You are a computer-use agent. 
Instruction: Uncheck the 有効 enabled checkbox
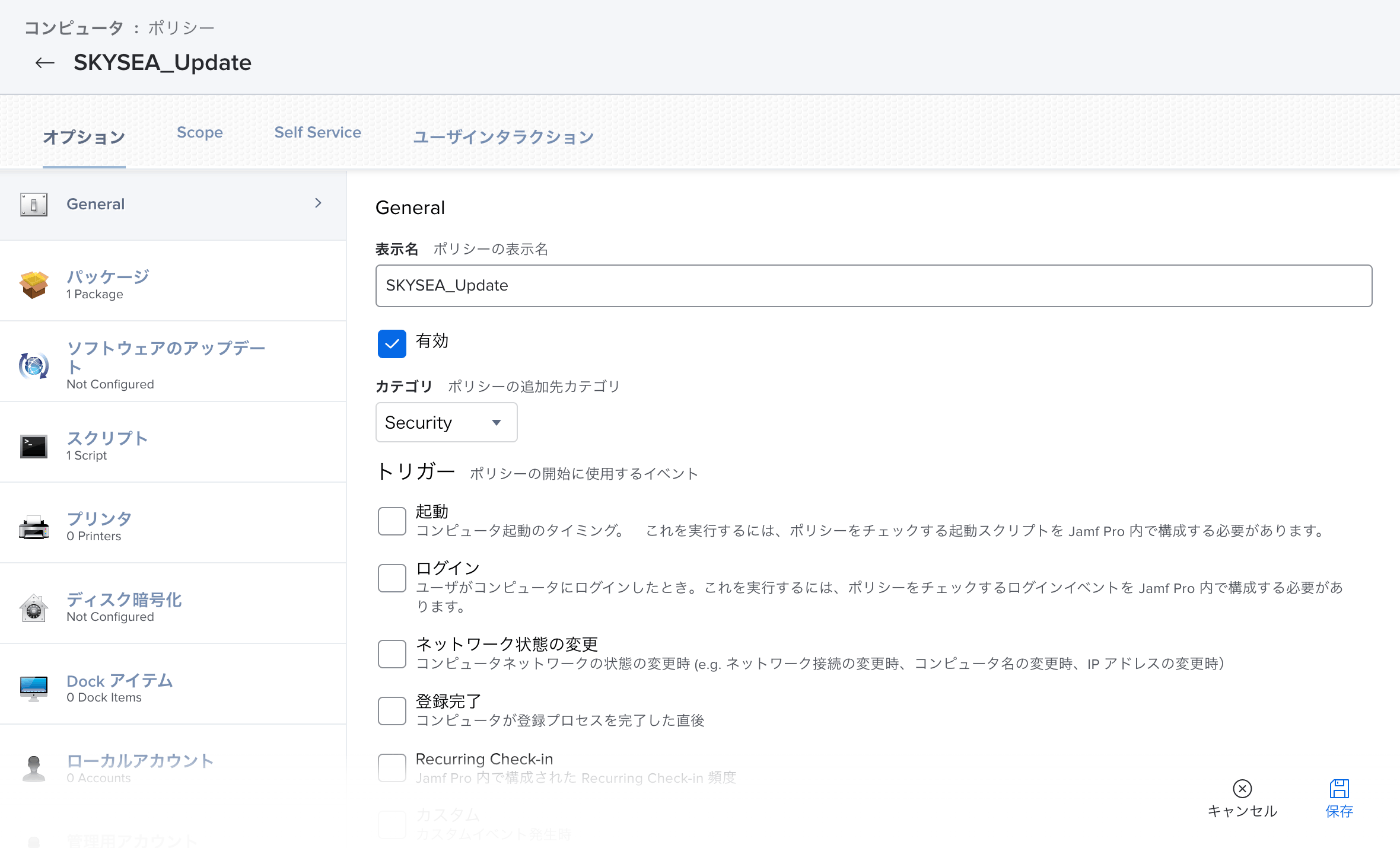(x=392, y=344)
